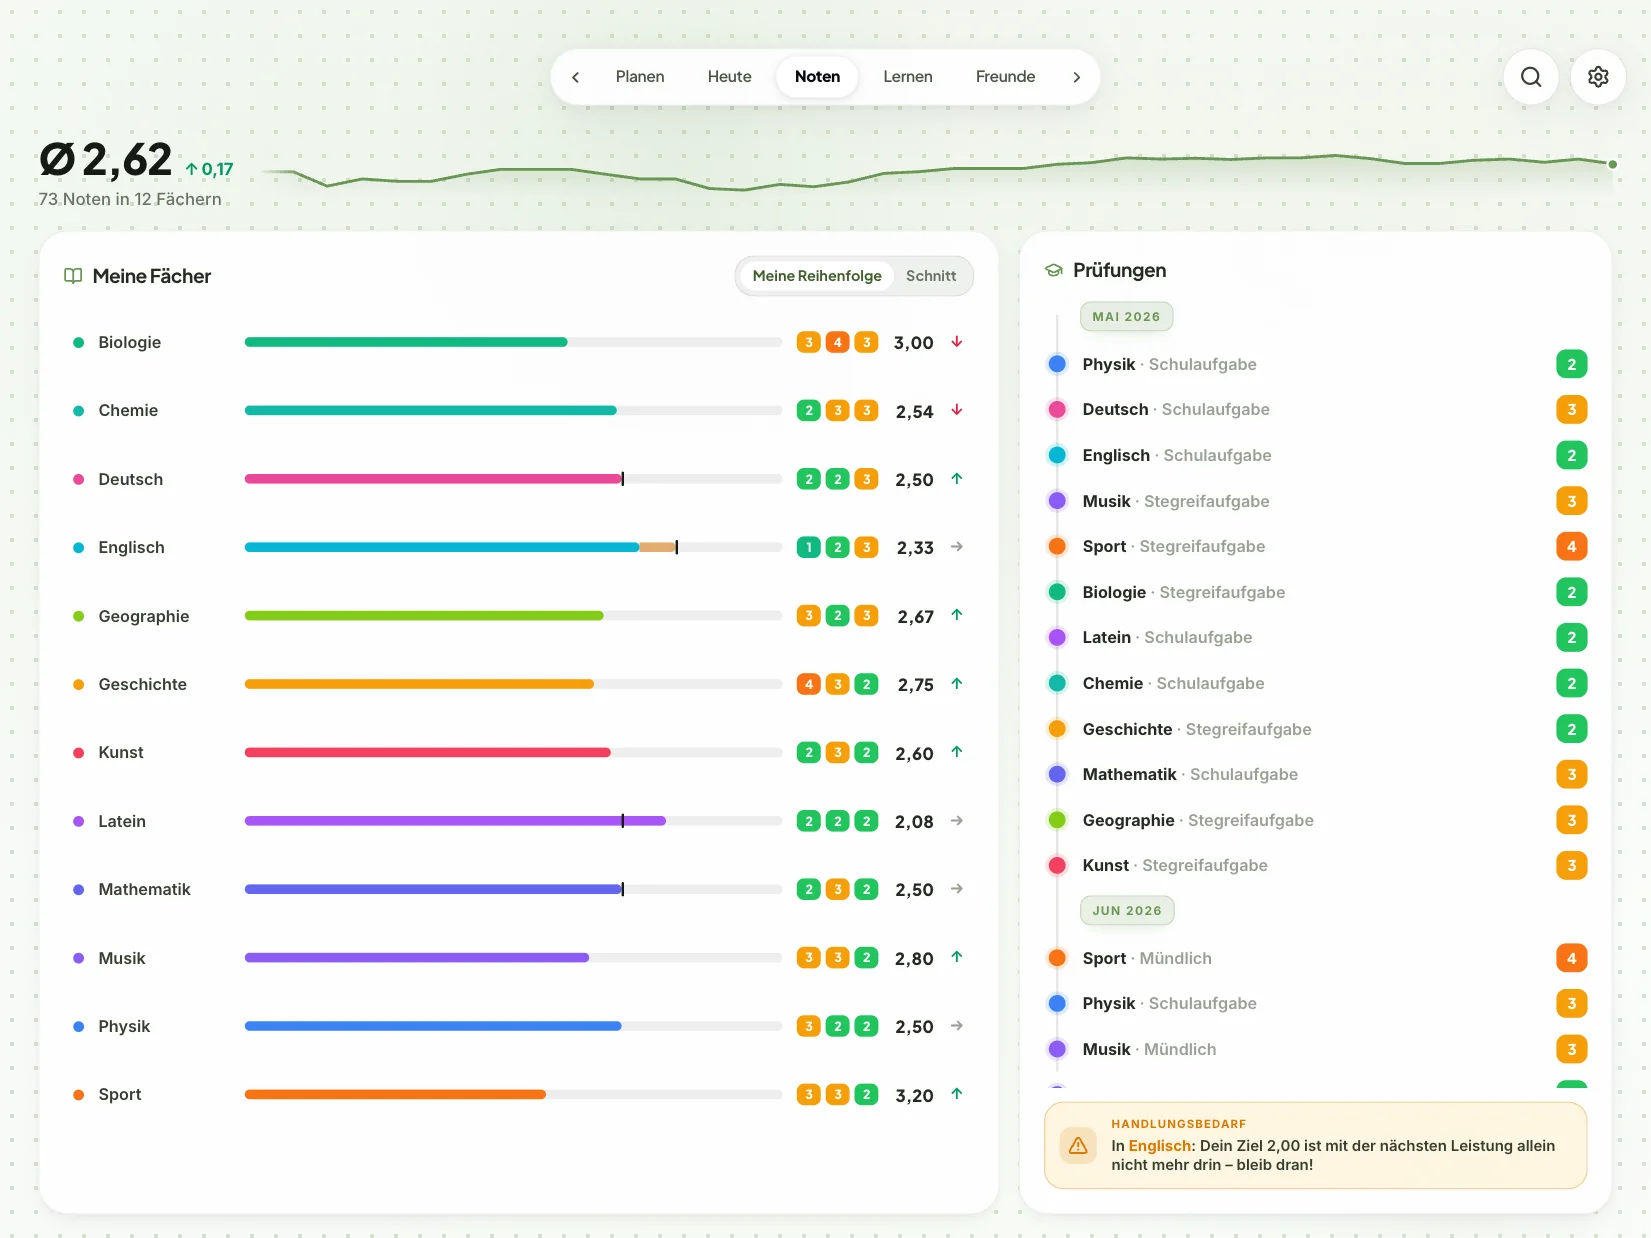Viewport: 1651px width, 1238px height.
Task: Open the Geschichte subject row
Action: [519, 684]
